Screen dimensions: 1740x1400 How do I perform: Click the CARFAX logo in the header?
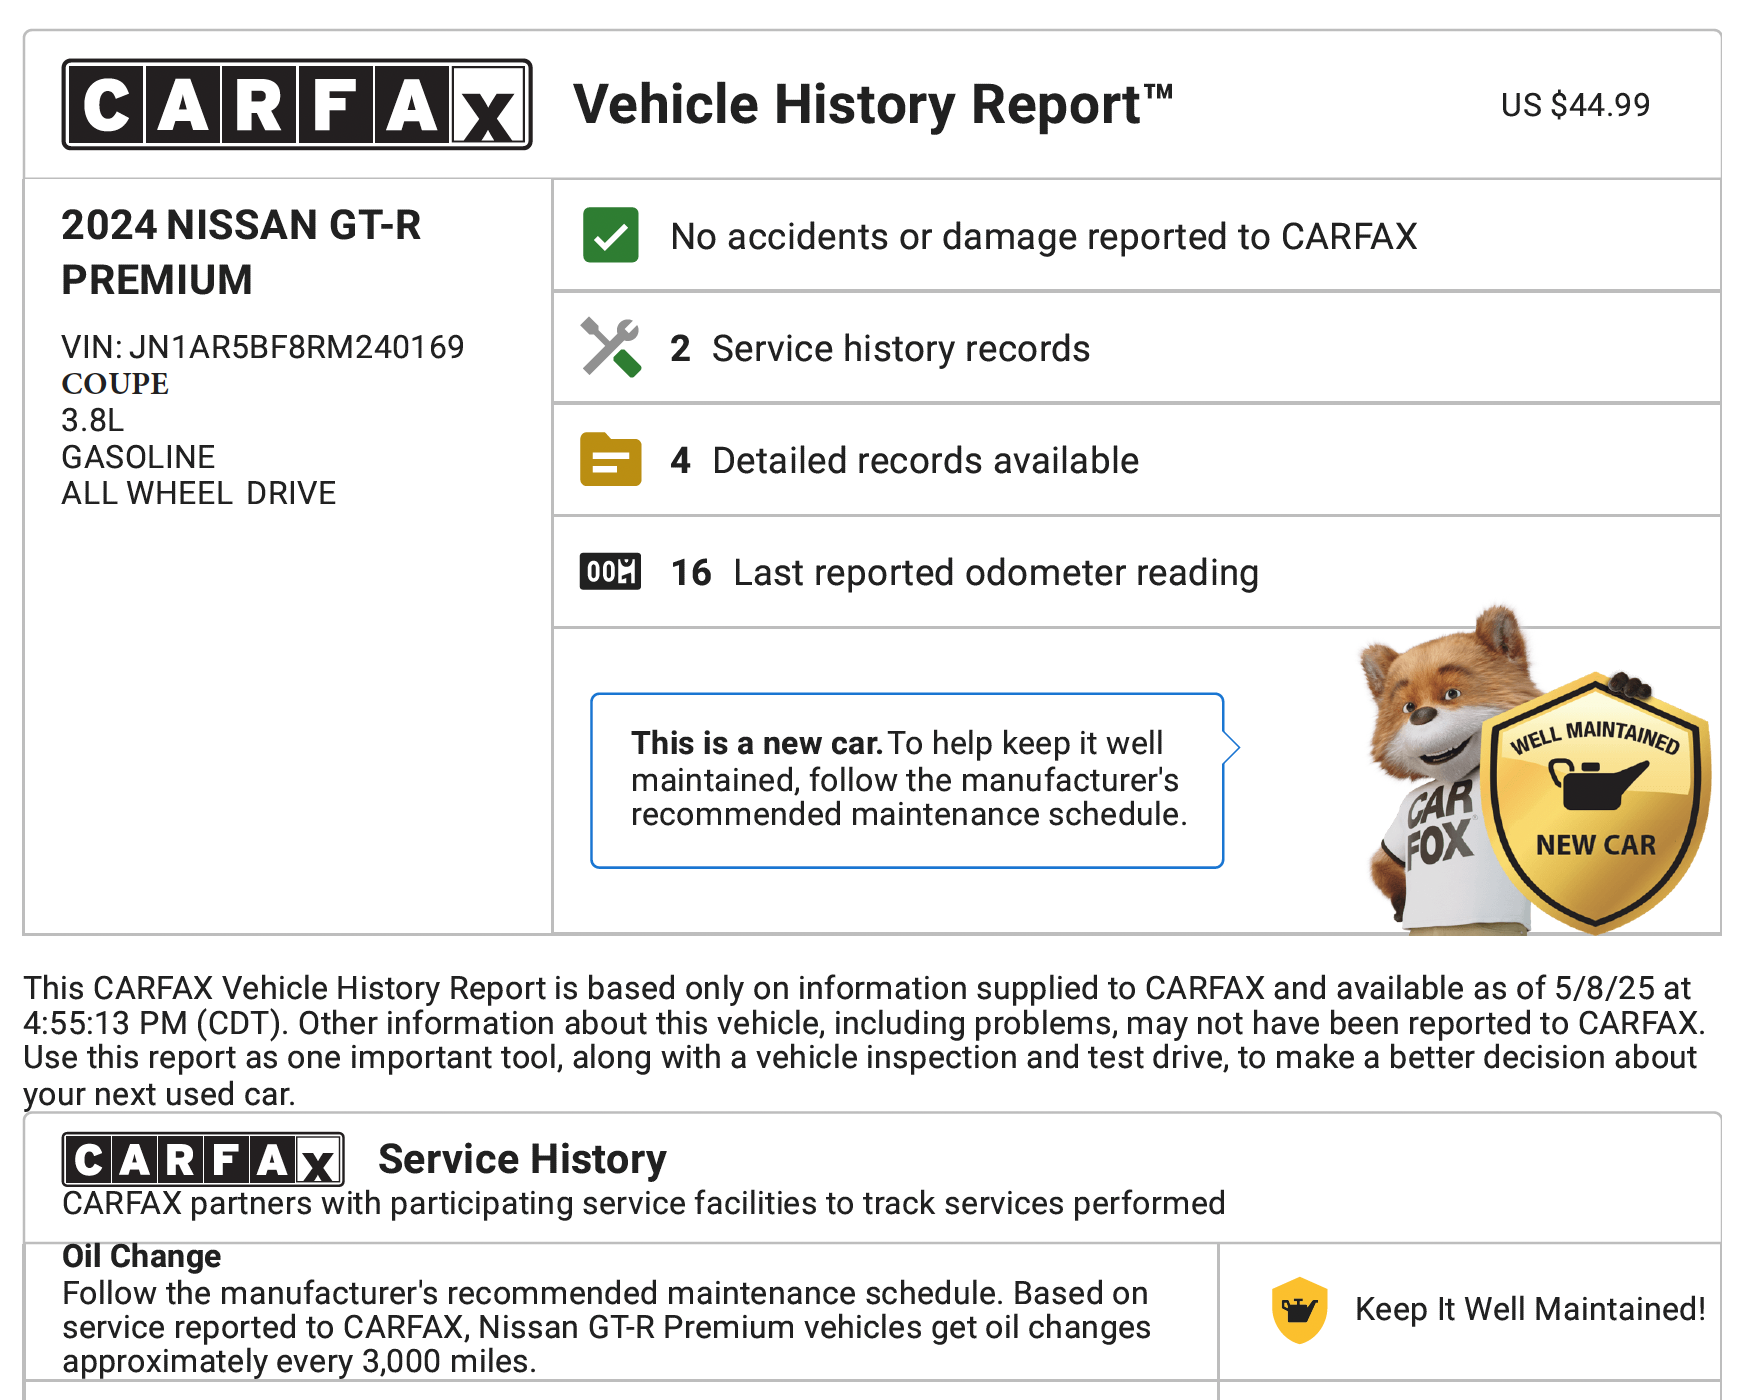tap(296, 104)
